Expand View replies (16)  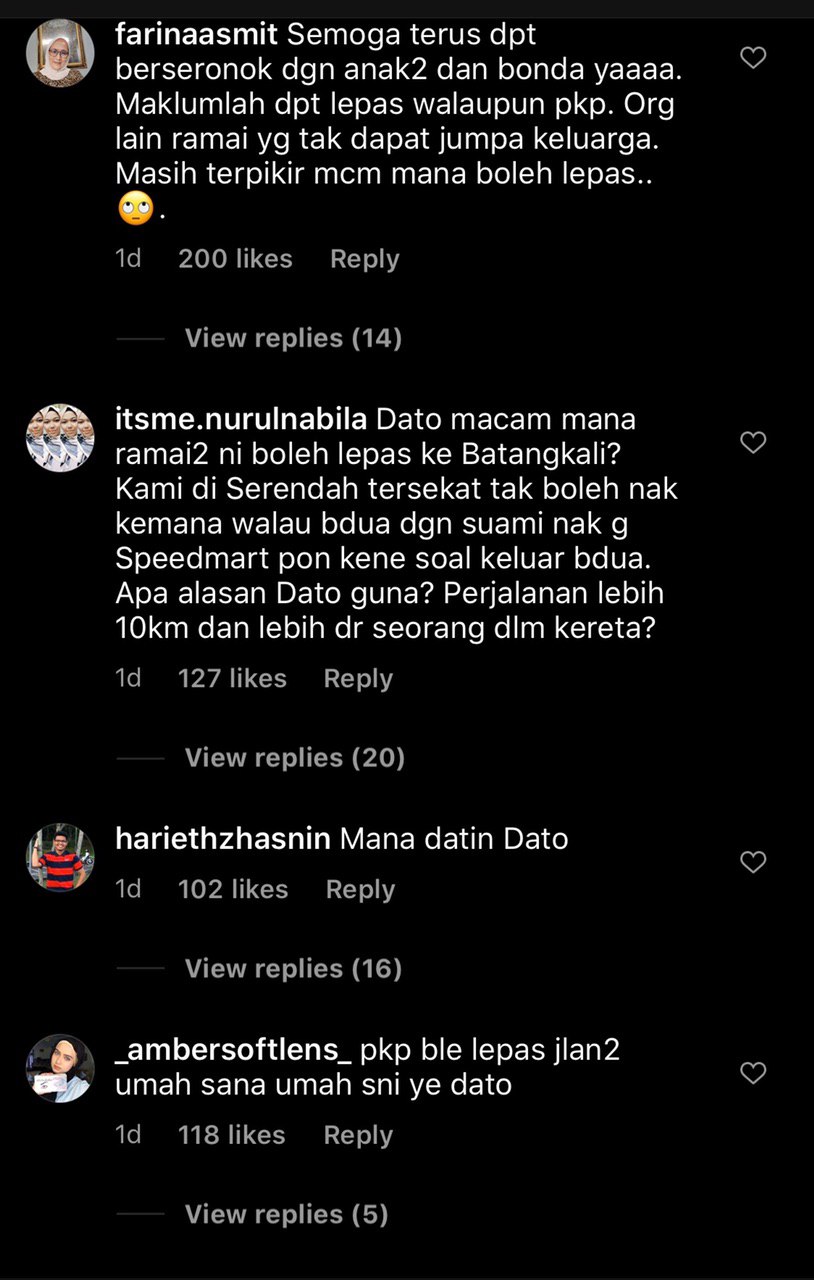point(293,968)
